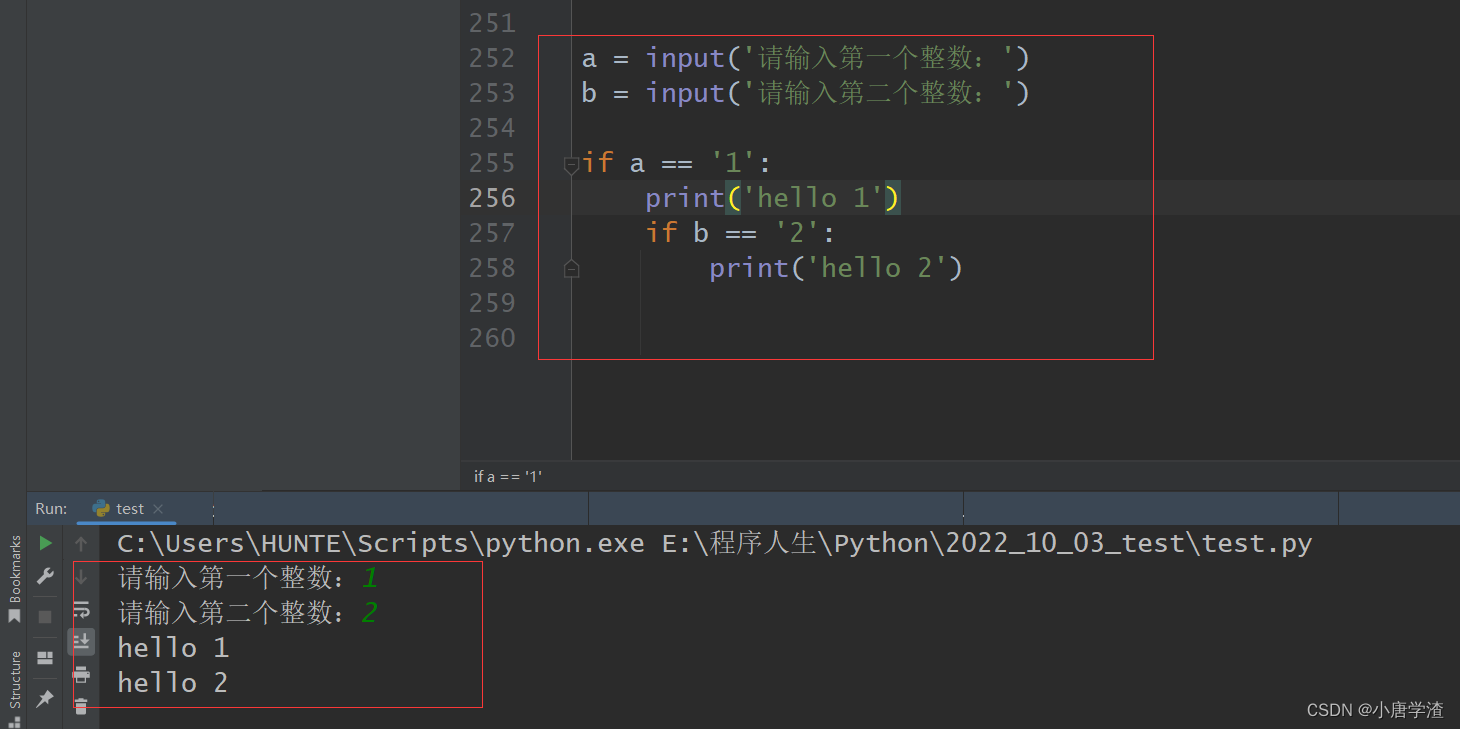The height and width of the screenshot is (729, 1460).
Task: Rerun 'test' with the green play icon
Action: click(x=45, y=543)
